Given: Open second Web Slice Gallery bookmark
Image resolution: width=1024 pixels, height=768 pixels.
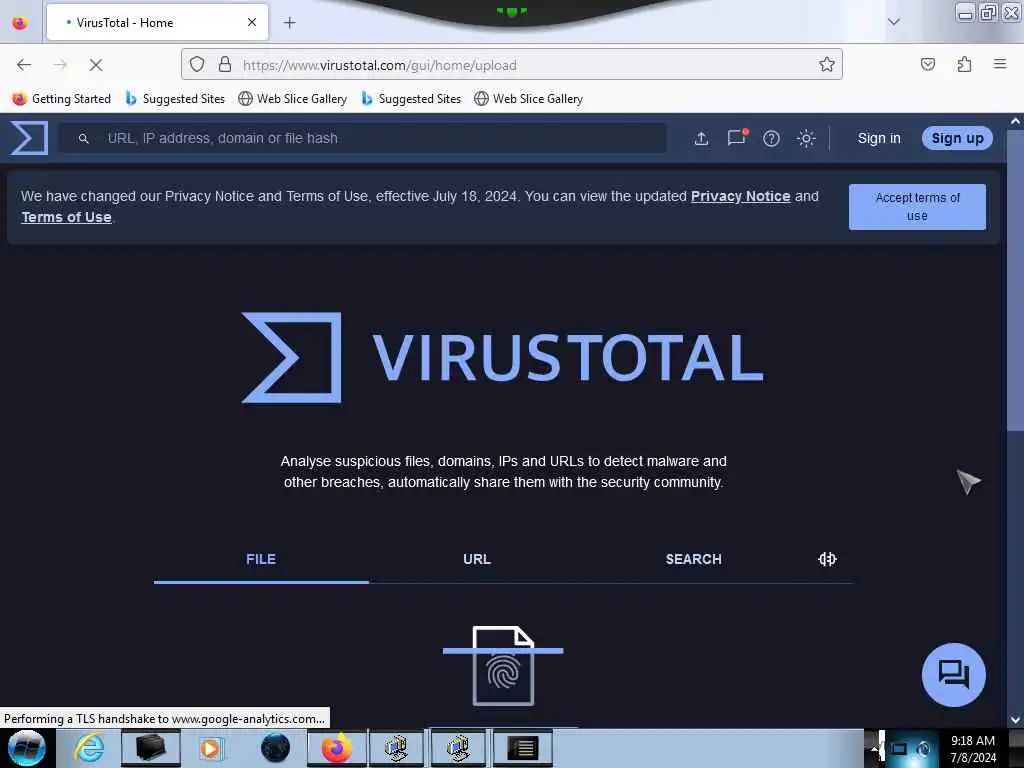Looking at the screenshot, I should 528,99.
